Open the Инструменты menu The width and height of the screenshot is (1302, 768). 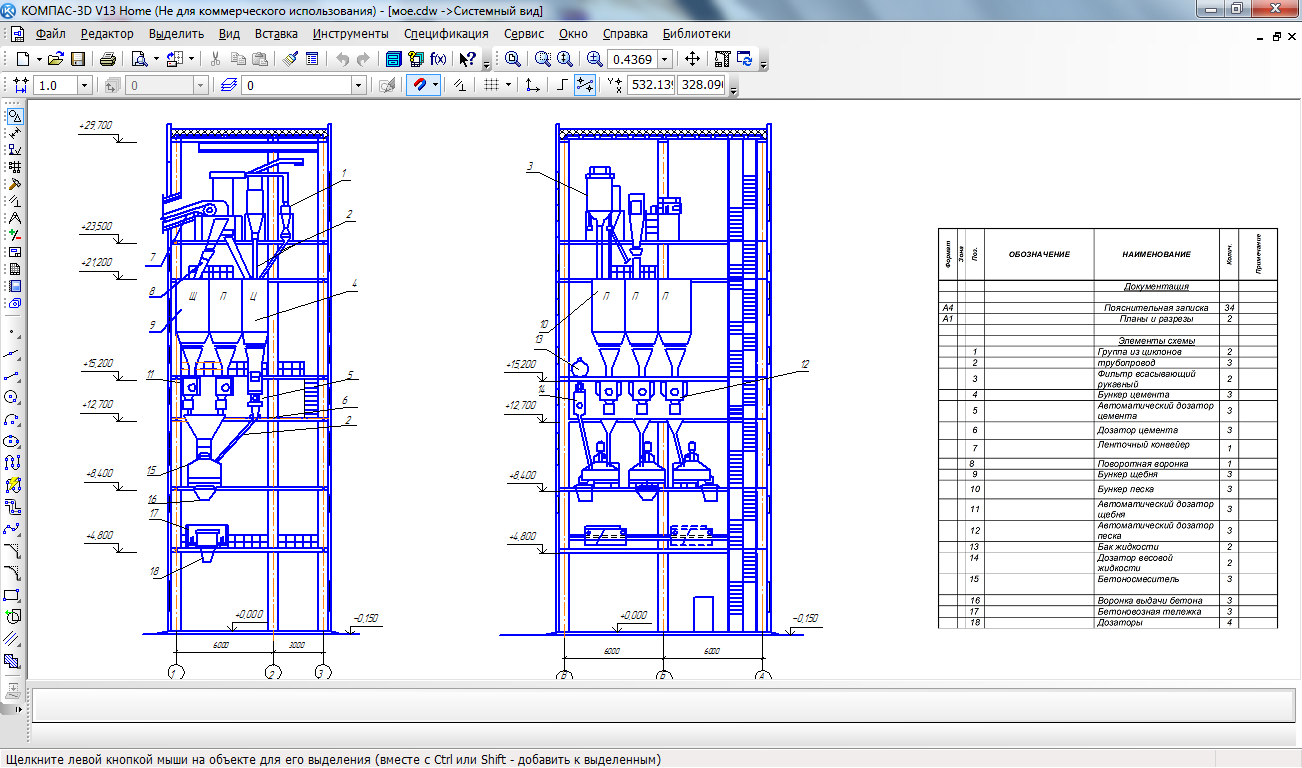(351, 33)
